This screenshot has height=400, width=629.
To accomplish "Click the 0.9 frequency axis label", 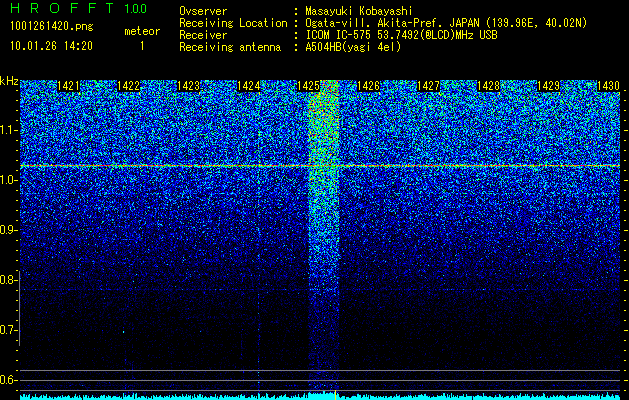I will point(8,230).
